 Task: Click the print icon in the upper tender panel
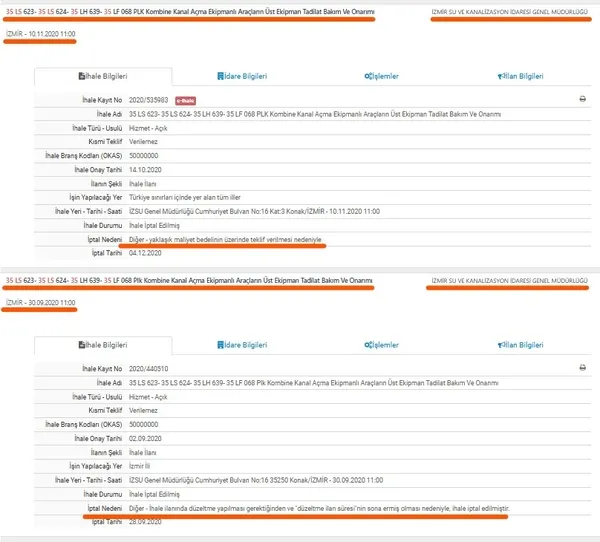click(582, 100)
